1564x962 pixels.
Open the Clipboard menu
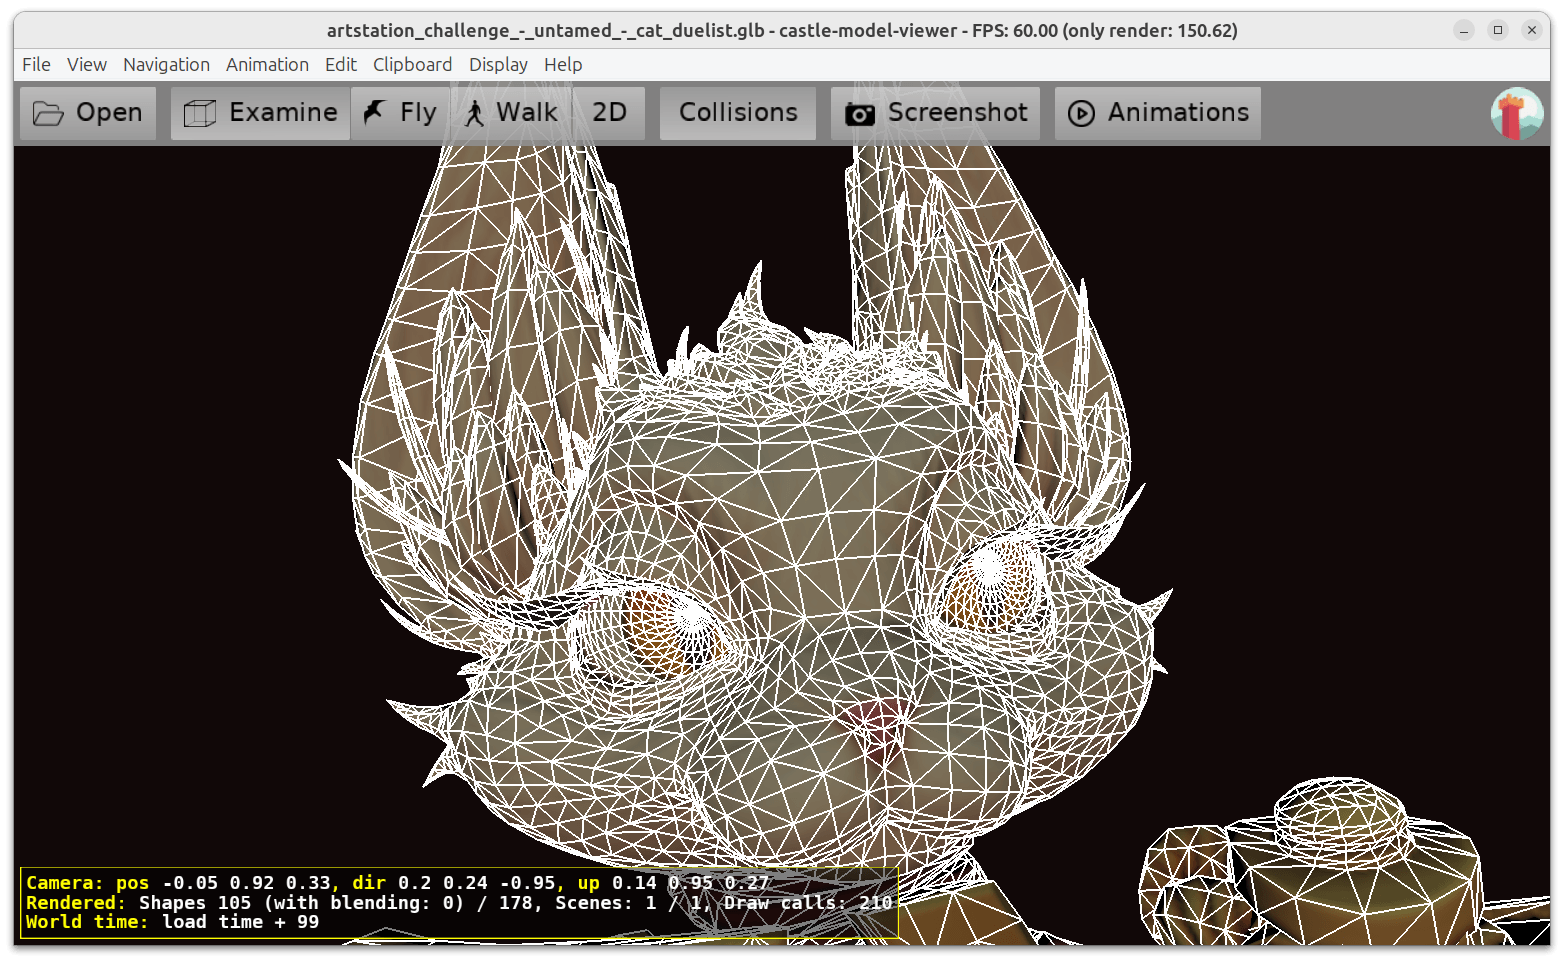pos(412,64)
